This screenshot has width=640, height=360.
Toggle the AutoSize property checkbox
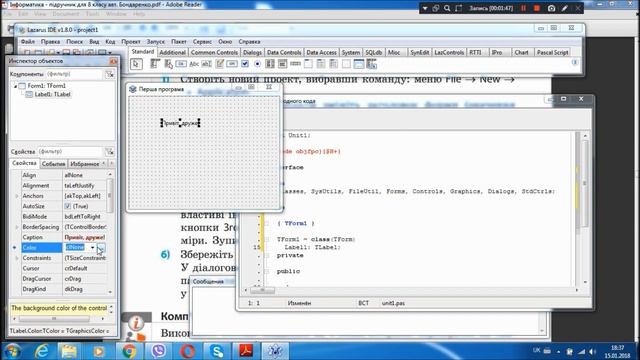pos(68,206)
